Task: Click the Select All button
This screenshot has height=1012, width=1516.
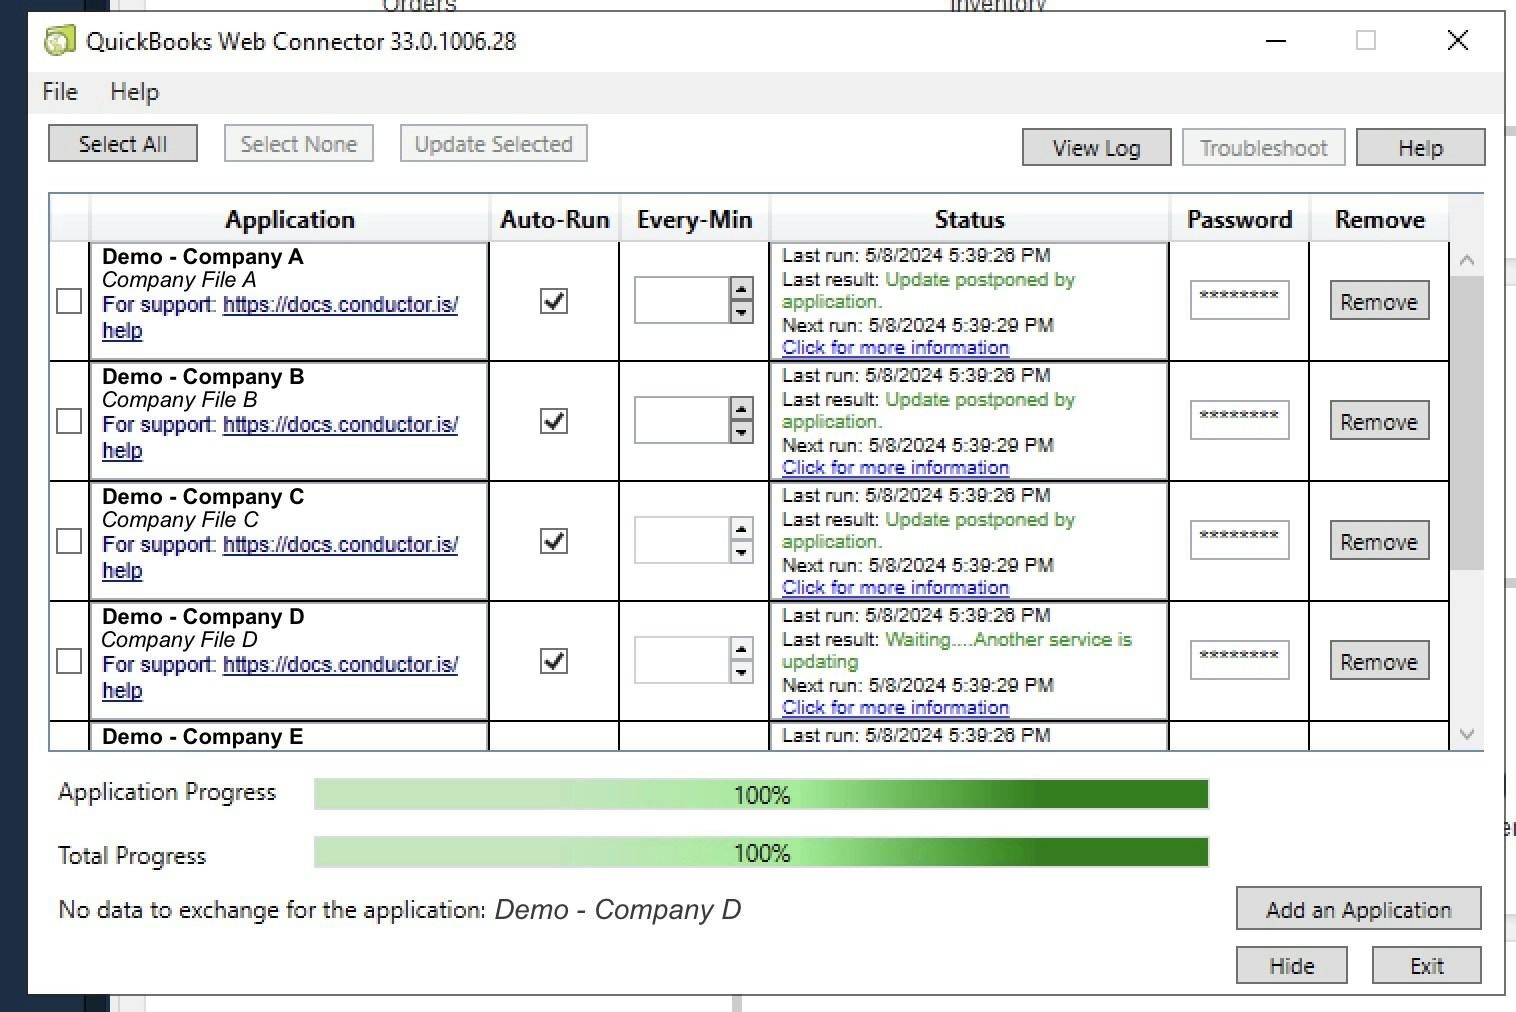Action: pyautogui.click(x=123, y=144)
